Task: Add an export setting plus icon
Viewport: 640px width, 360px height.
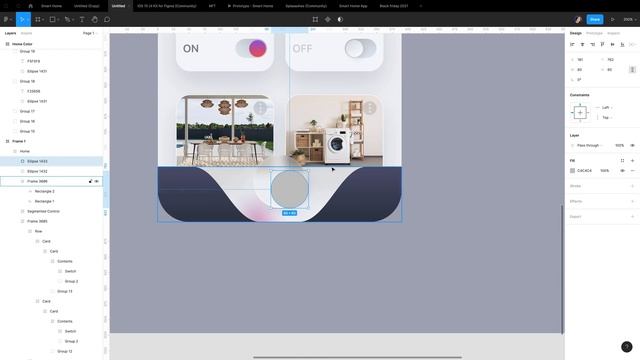Action: click(x=632, y=217)
